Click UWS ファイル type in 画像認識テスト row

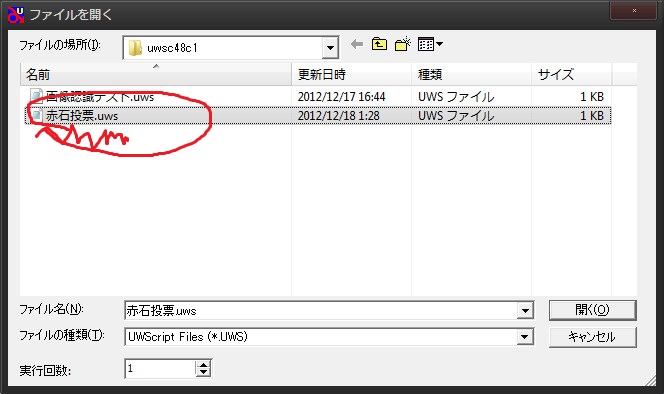(456, 97)
